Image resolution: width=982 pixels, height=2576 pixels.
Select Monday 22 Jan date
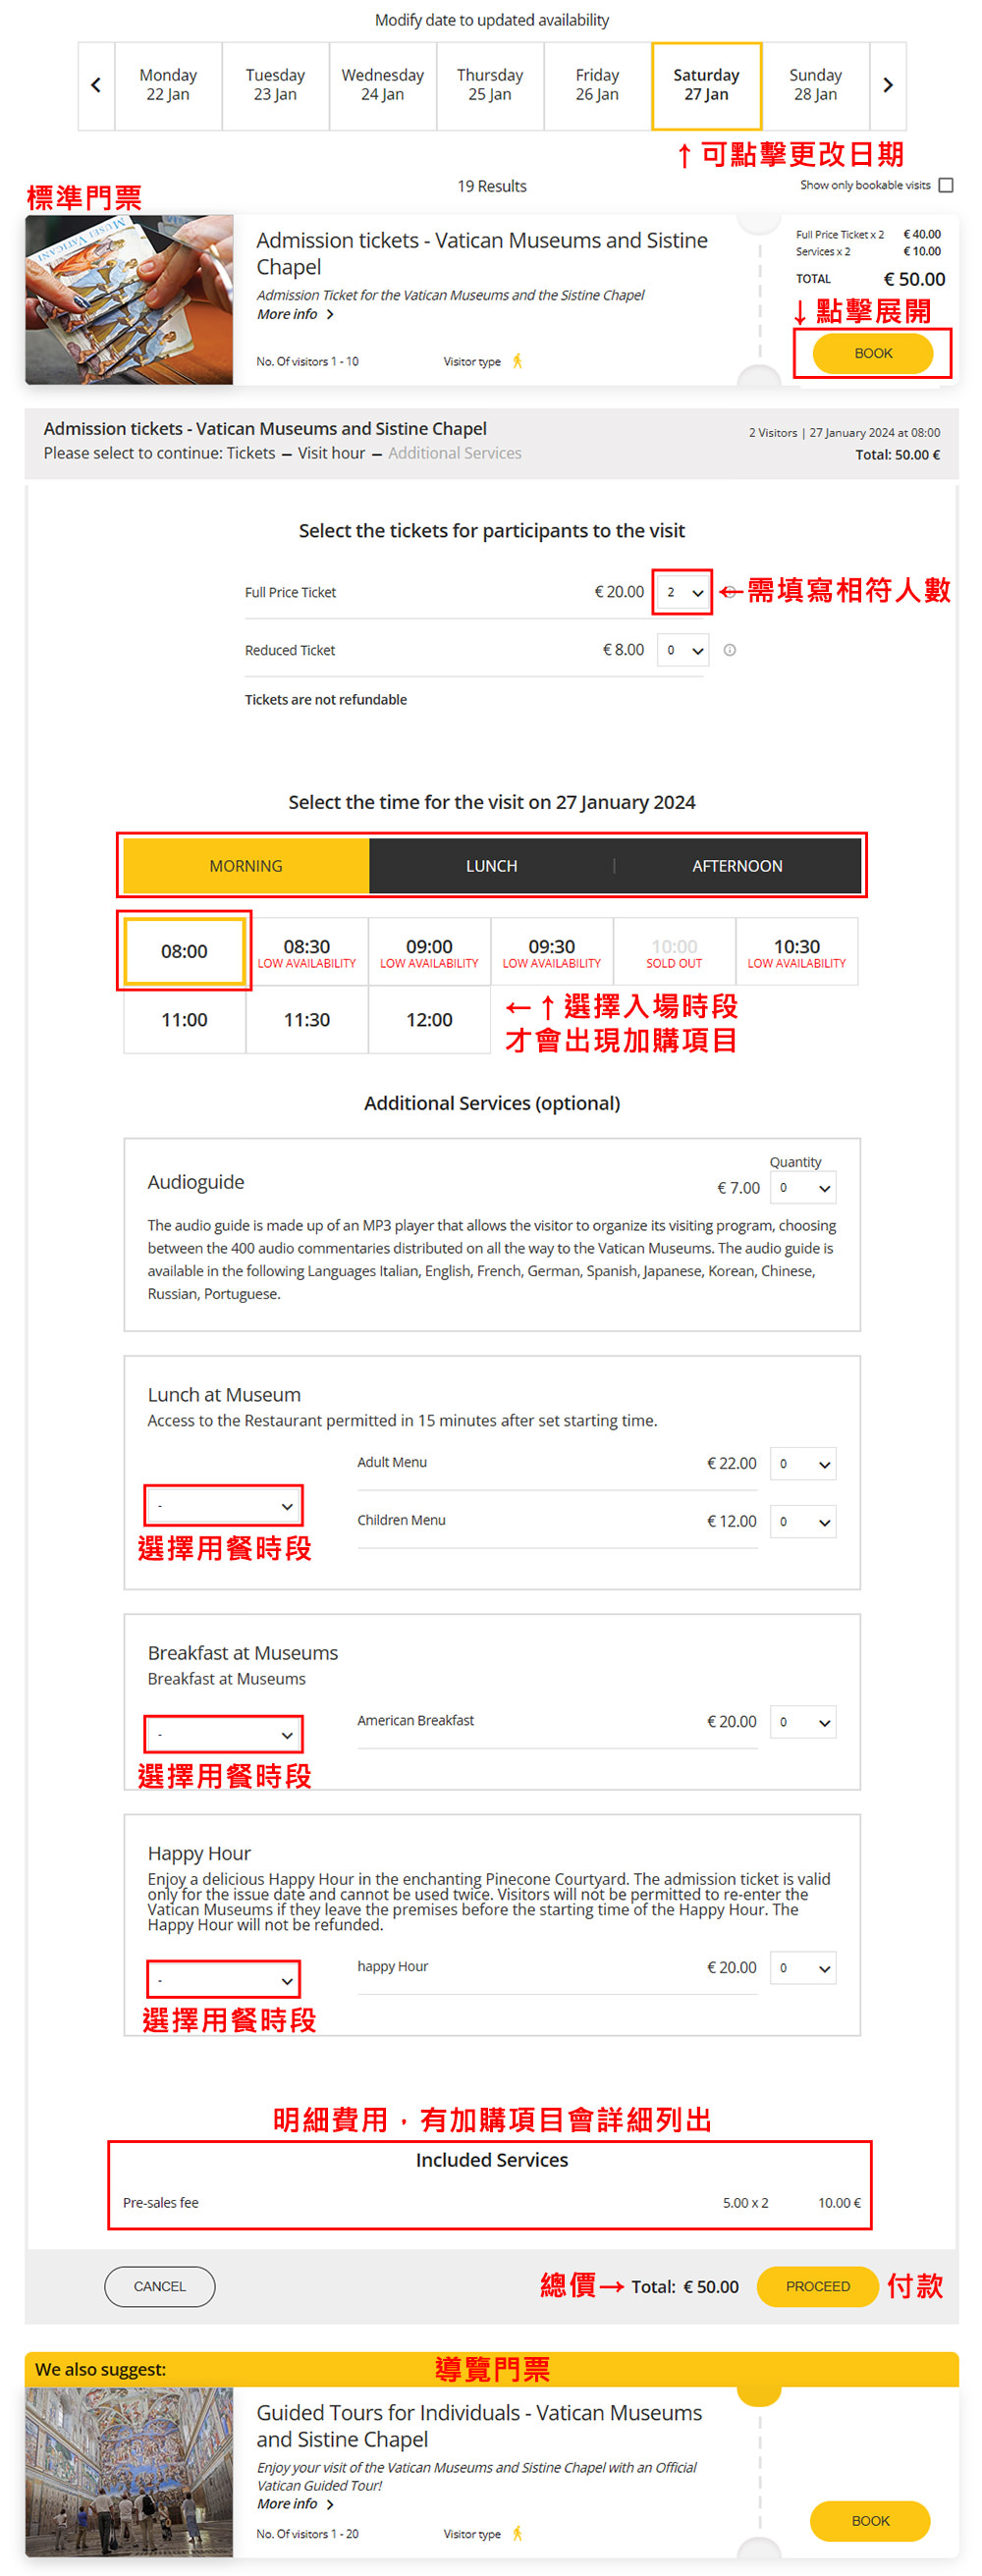[x=168, y=86]
